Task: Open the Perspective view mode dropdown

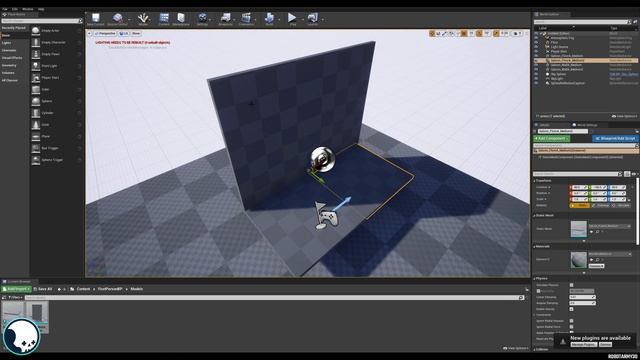Action: coord(105,33)
